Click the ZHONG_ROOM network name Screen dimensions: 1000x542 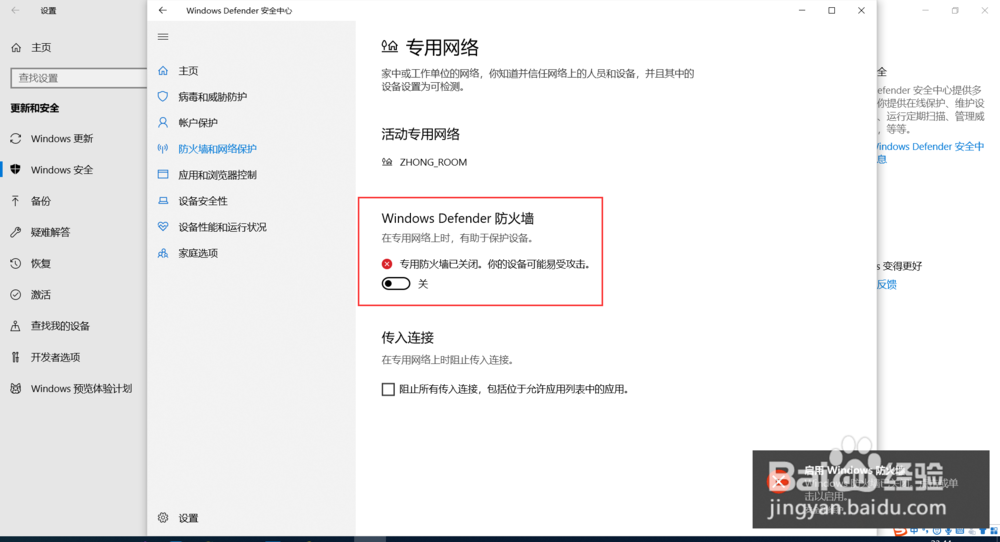pyautogui.click(x=433, y=162)
